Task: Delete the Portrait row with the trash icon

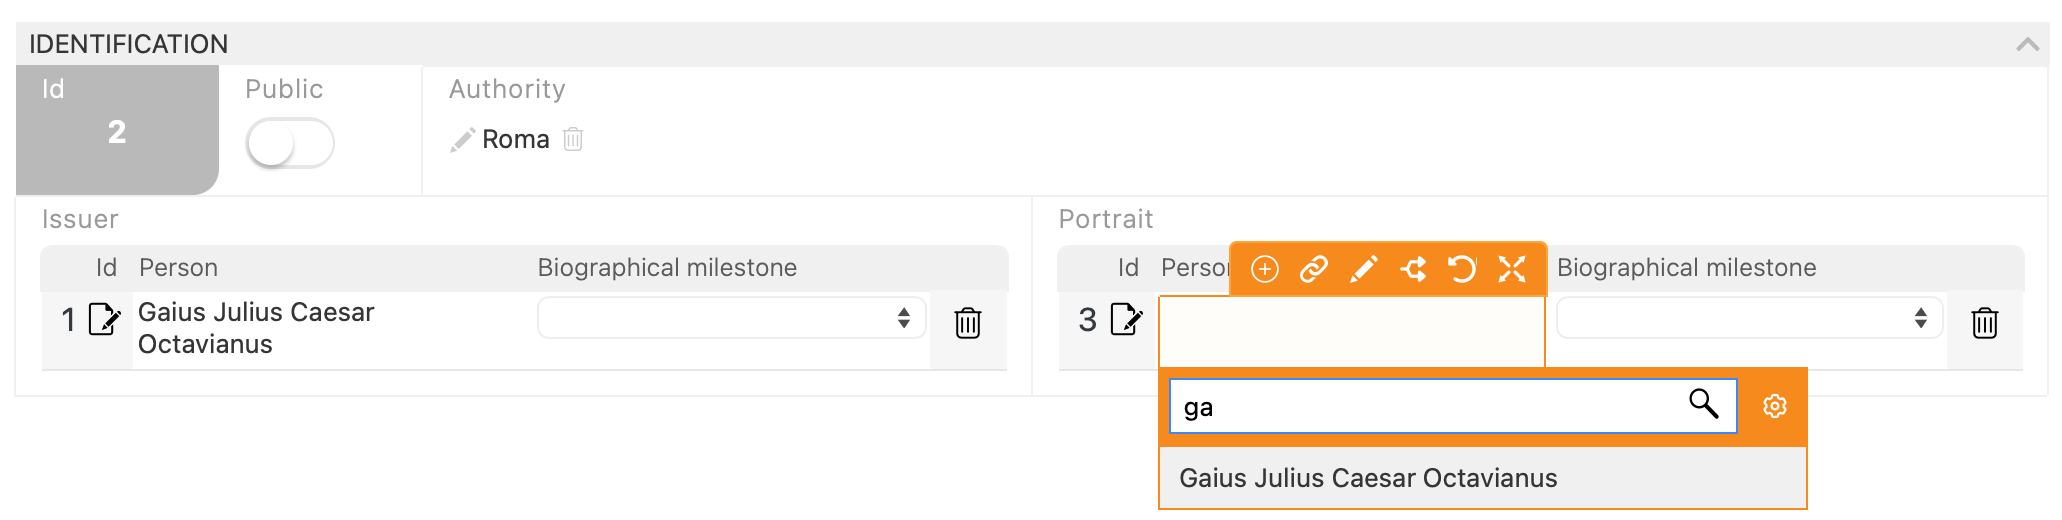Action: pyautogui.click(x=1985, y=323)
